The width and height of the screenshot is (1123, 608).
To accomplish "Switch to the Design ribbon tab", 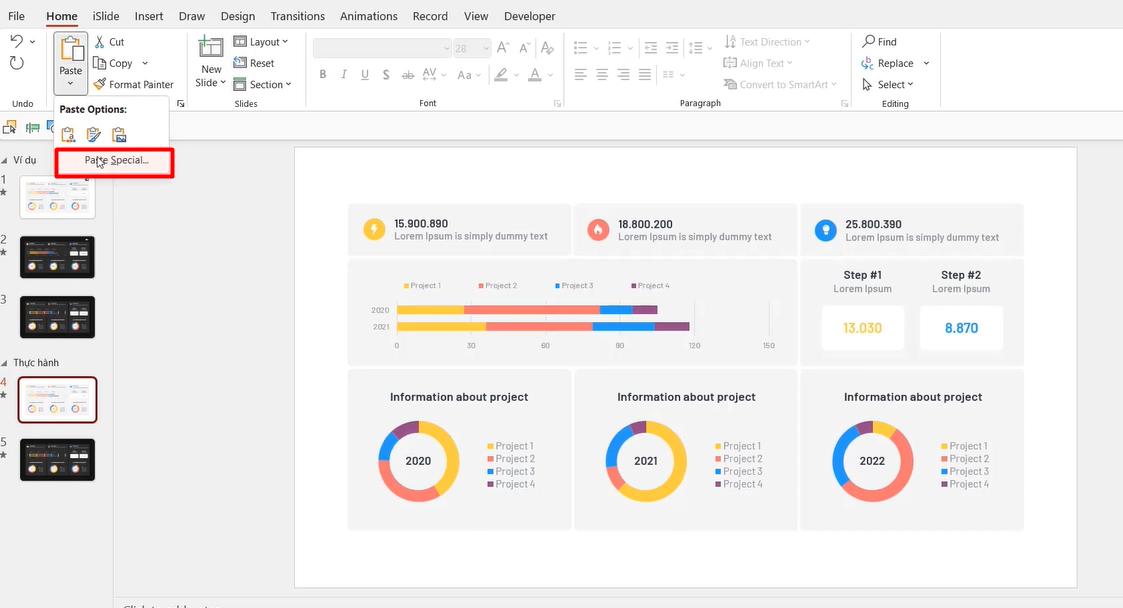I will click(237, 15).
